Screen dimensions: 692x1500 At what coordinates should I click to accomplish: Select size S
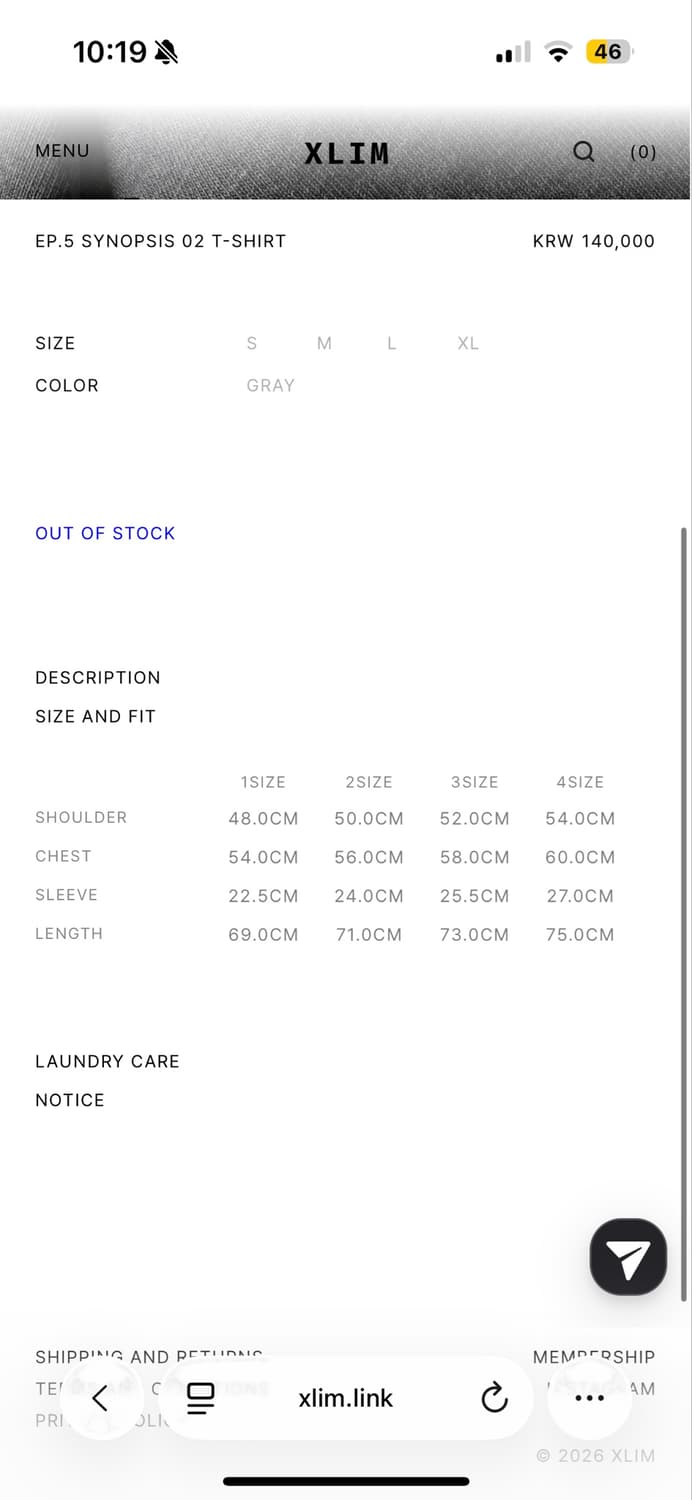[x=252, y=343]
